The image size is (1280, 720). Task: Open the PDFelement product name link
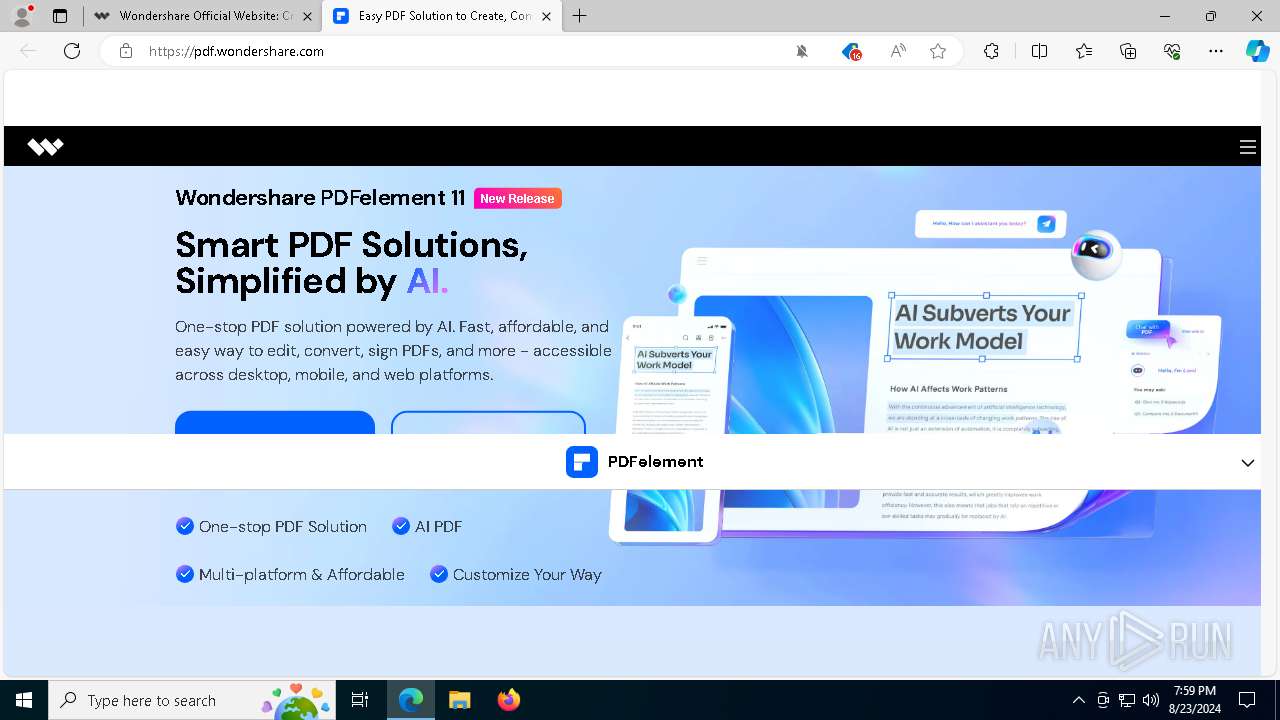[x=656, y=462]
